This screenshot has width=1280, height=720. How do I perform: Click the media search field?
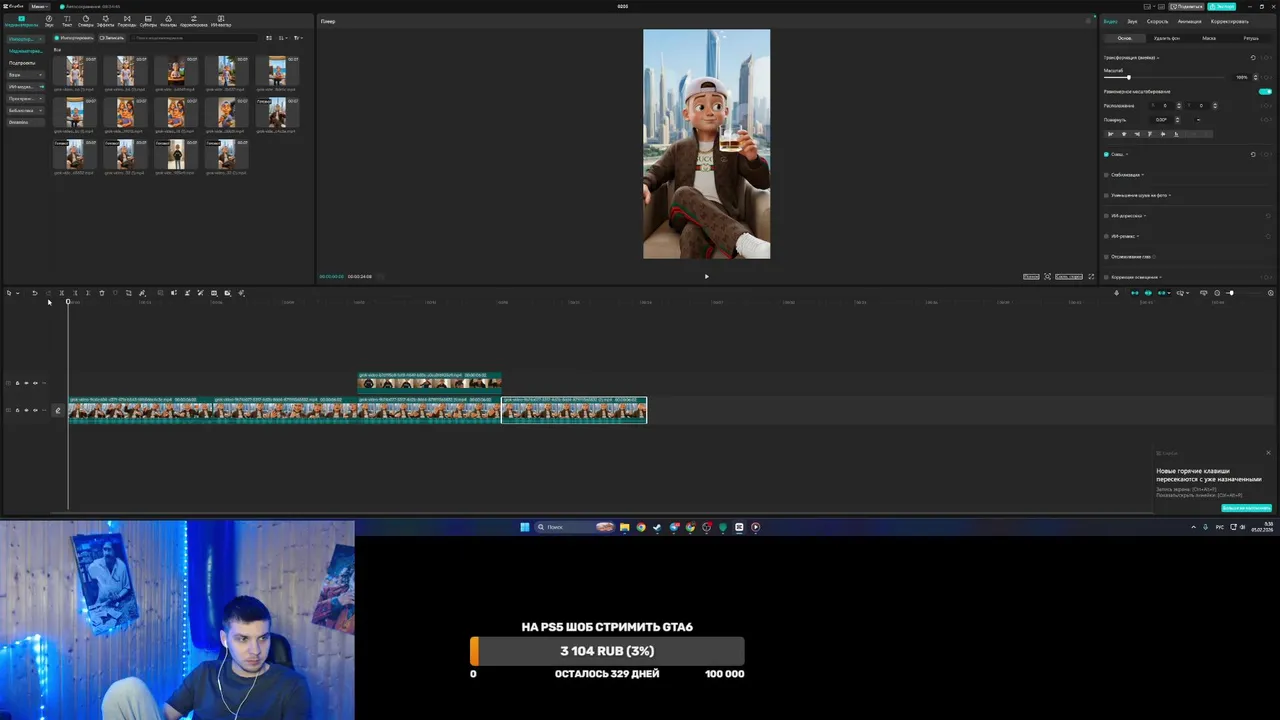(193, 38)
